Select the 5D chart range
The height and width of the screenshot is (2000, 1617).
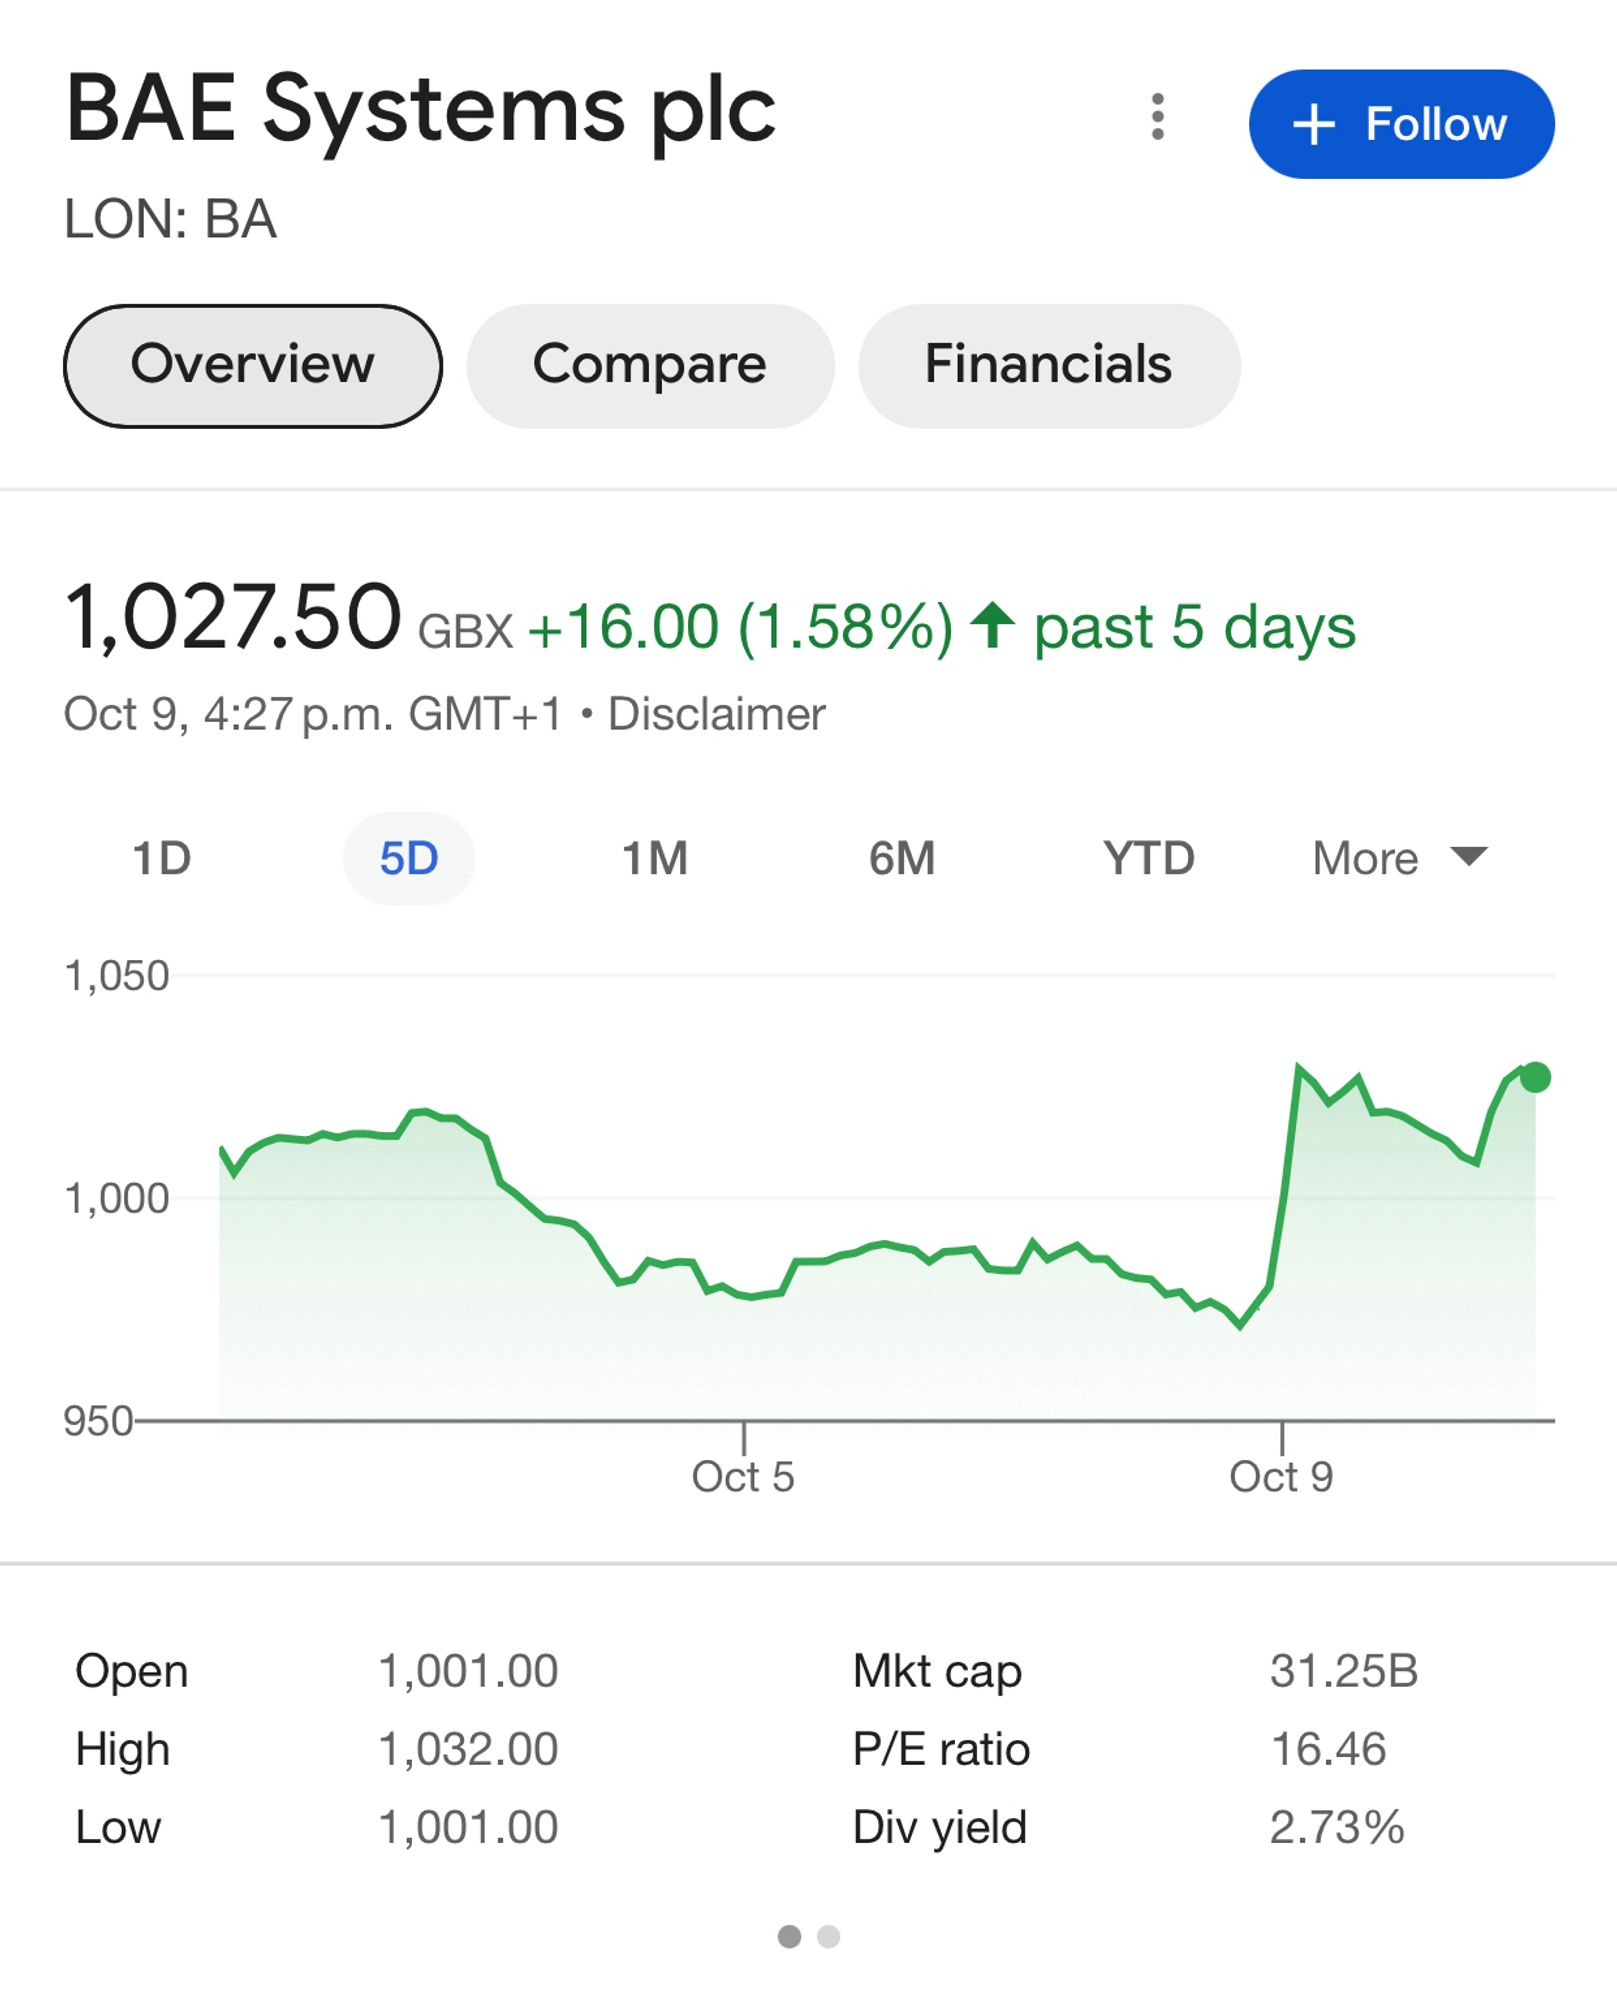(x=409, y=858)
